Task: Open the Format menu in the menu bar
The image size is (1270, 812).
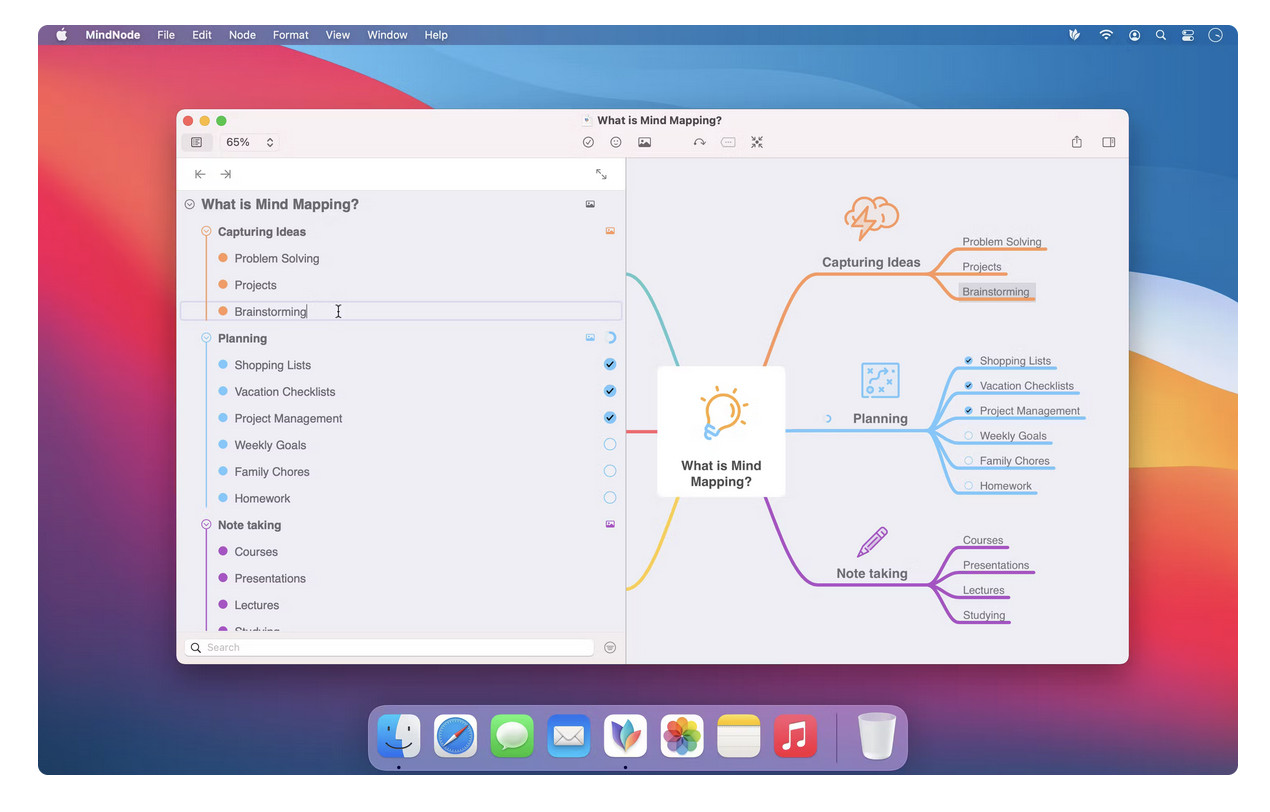Action: [x=290, y=34]
